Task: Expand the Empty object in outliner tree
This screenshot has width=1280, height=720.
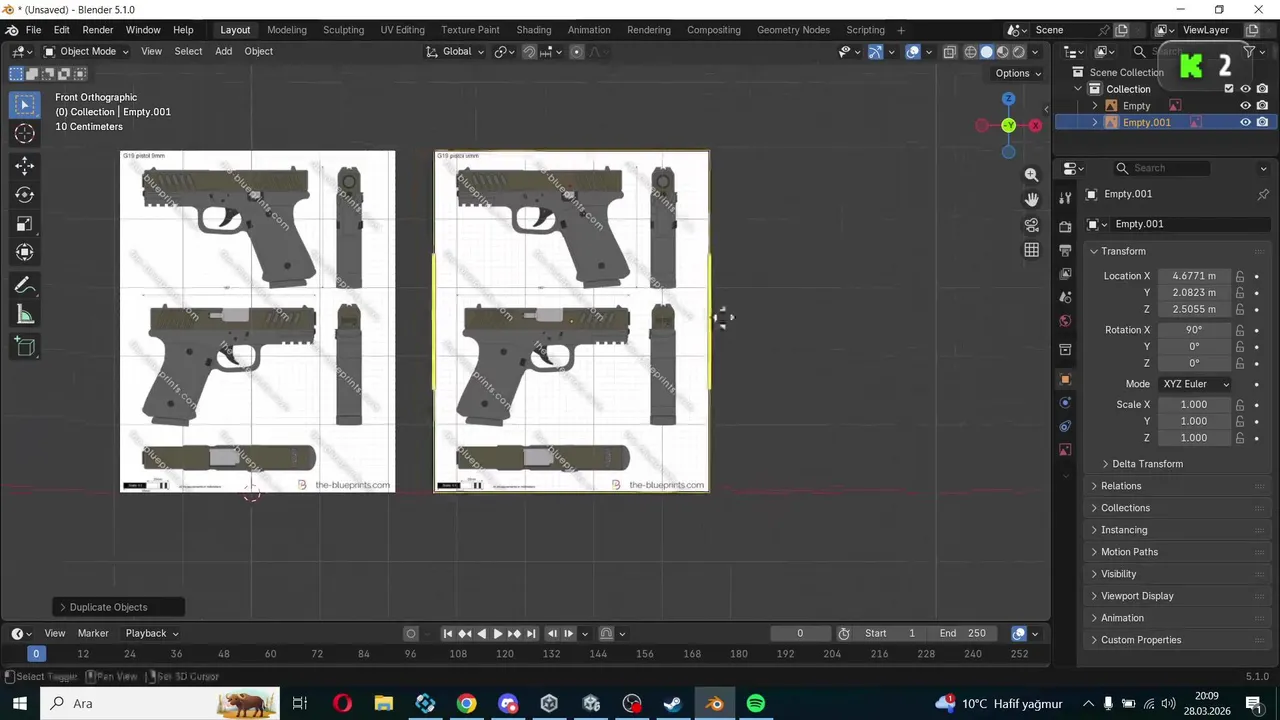Action: (1095, 106)
